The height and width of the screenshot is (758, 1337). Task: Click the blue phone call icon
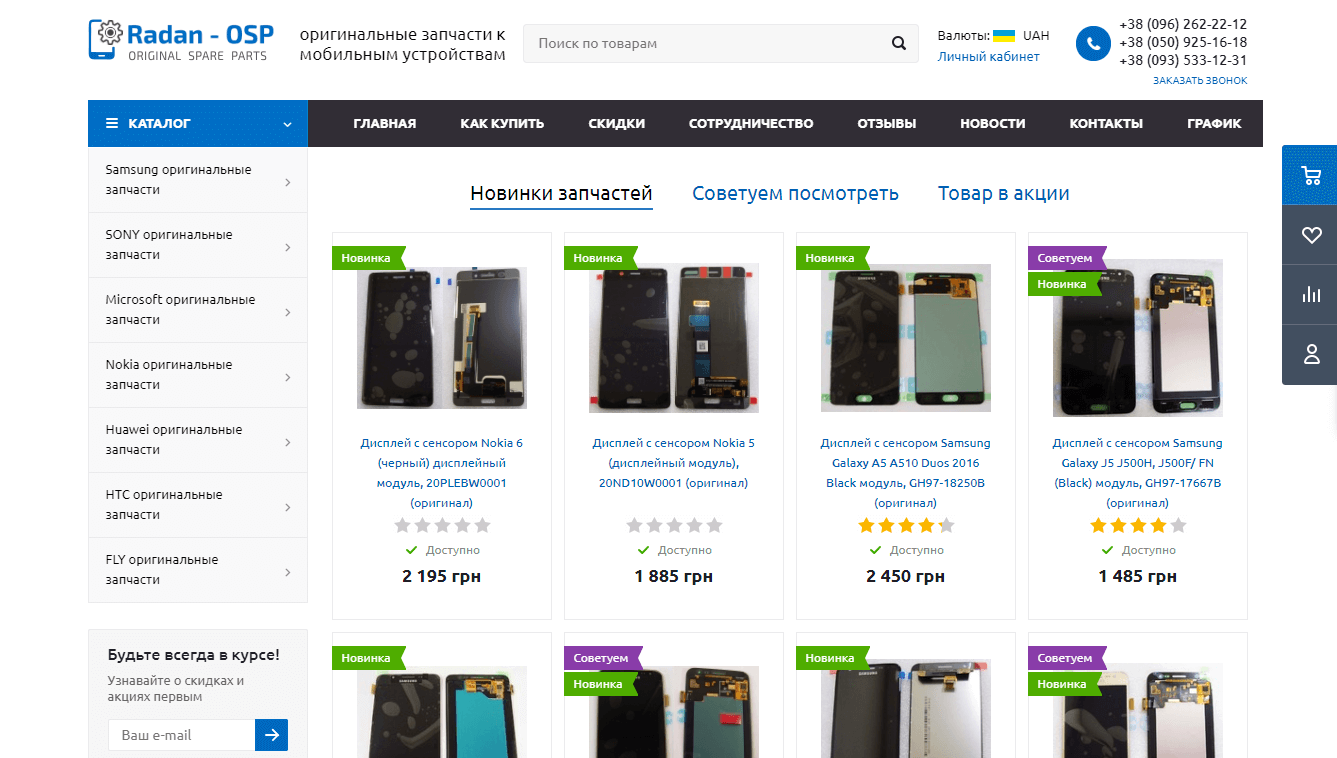1093,44
